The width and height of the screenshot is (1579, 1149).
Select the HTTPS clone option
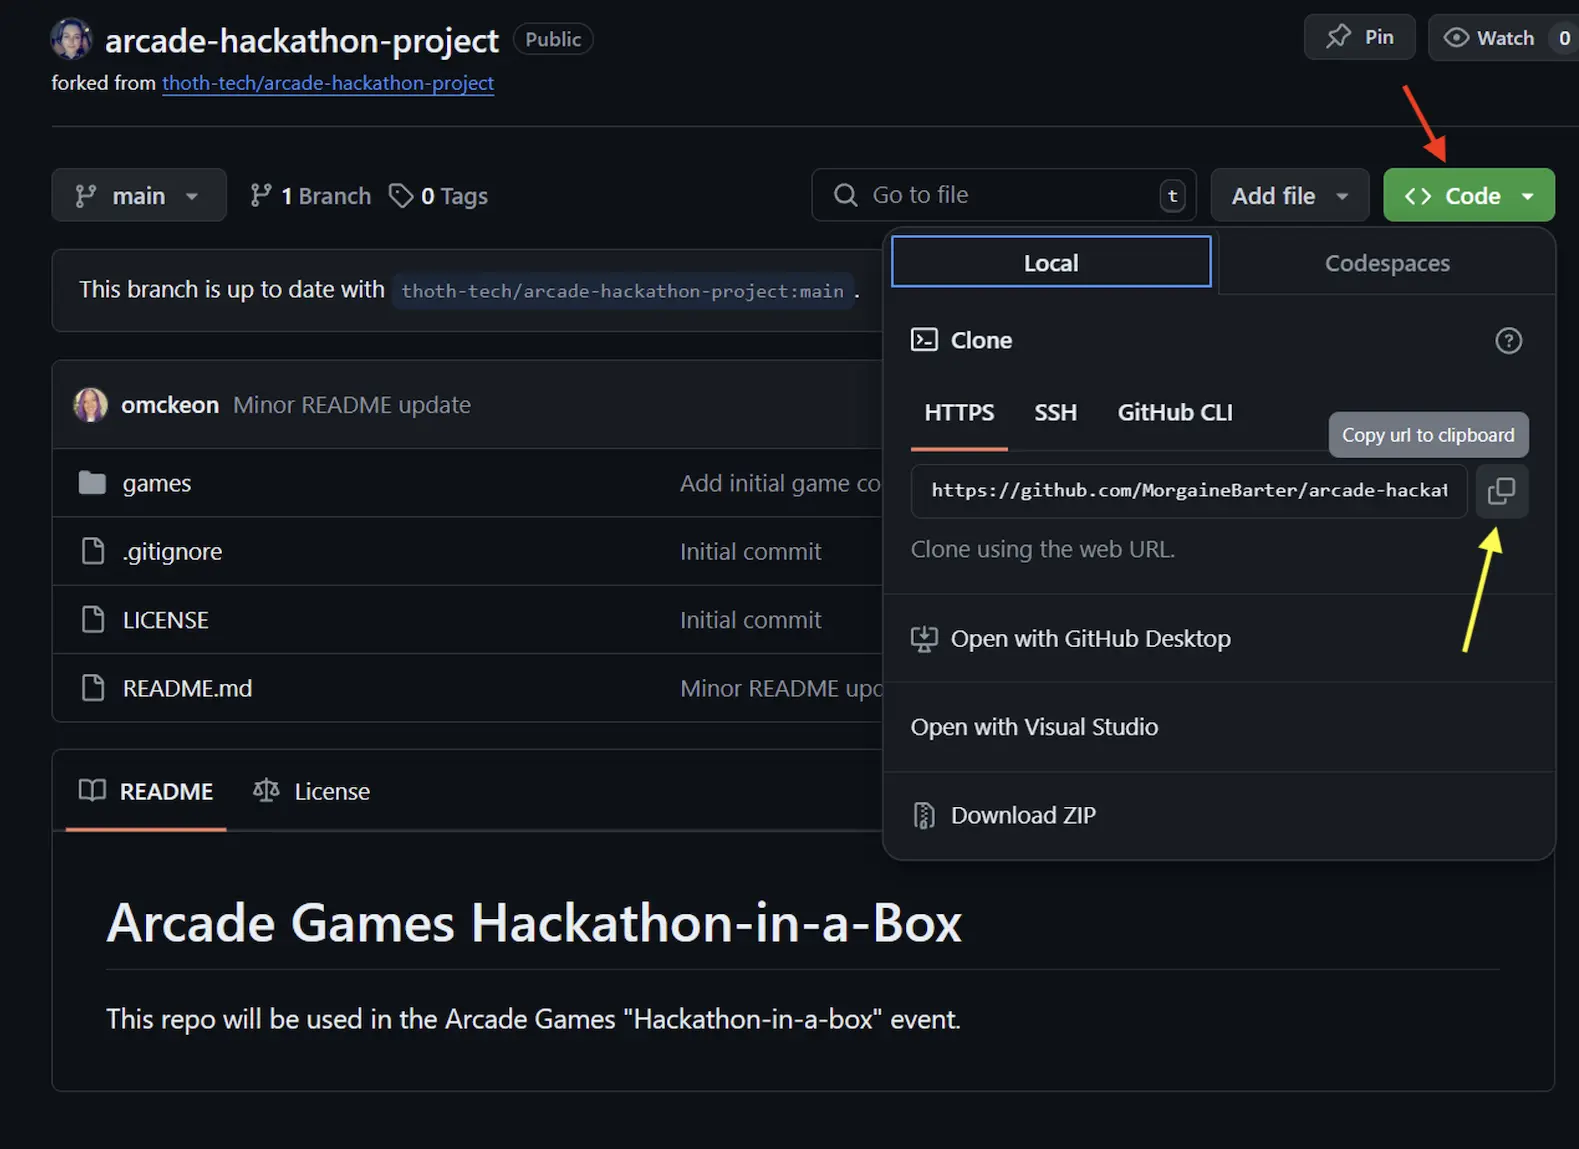959,413
